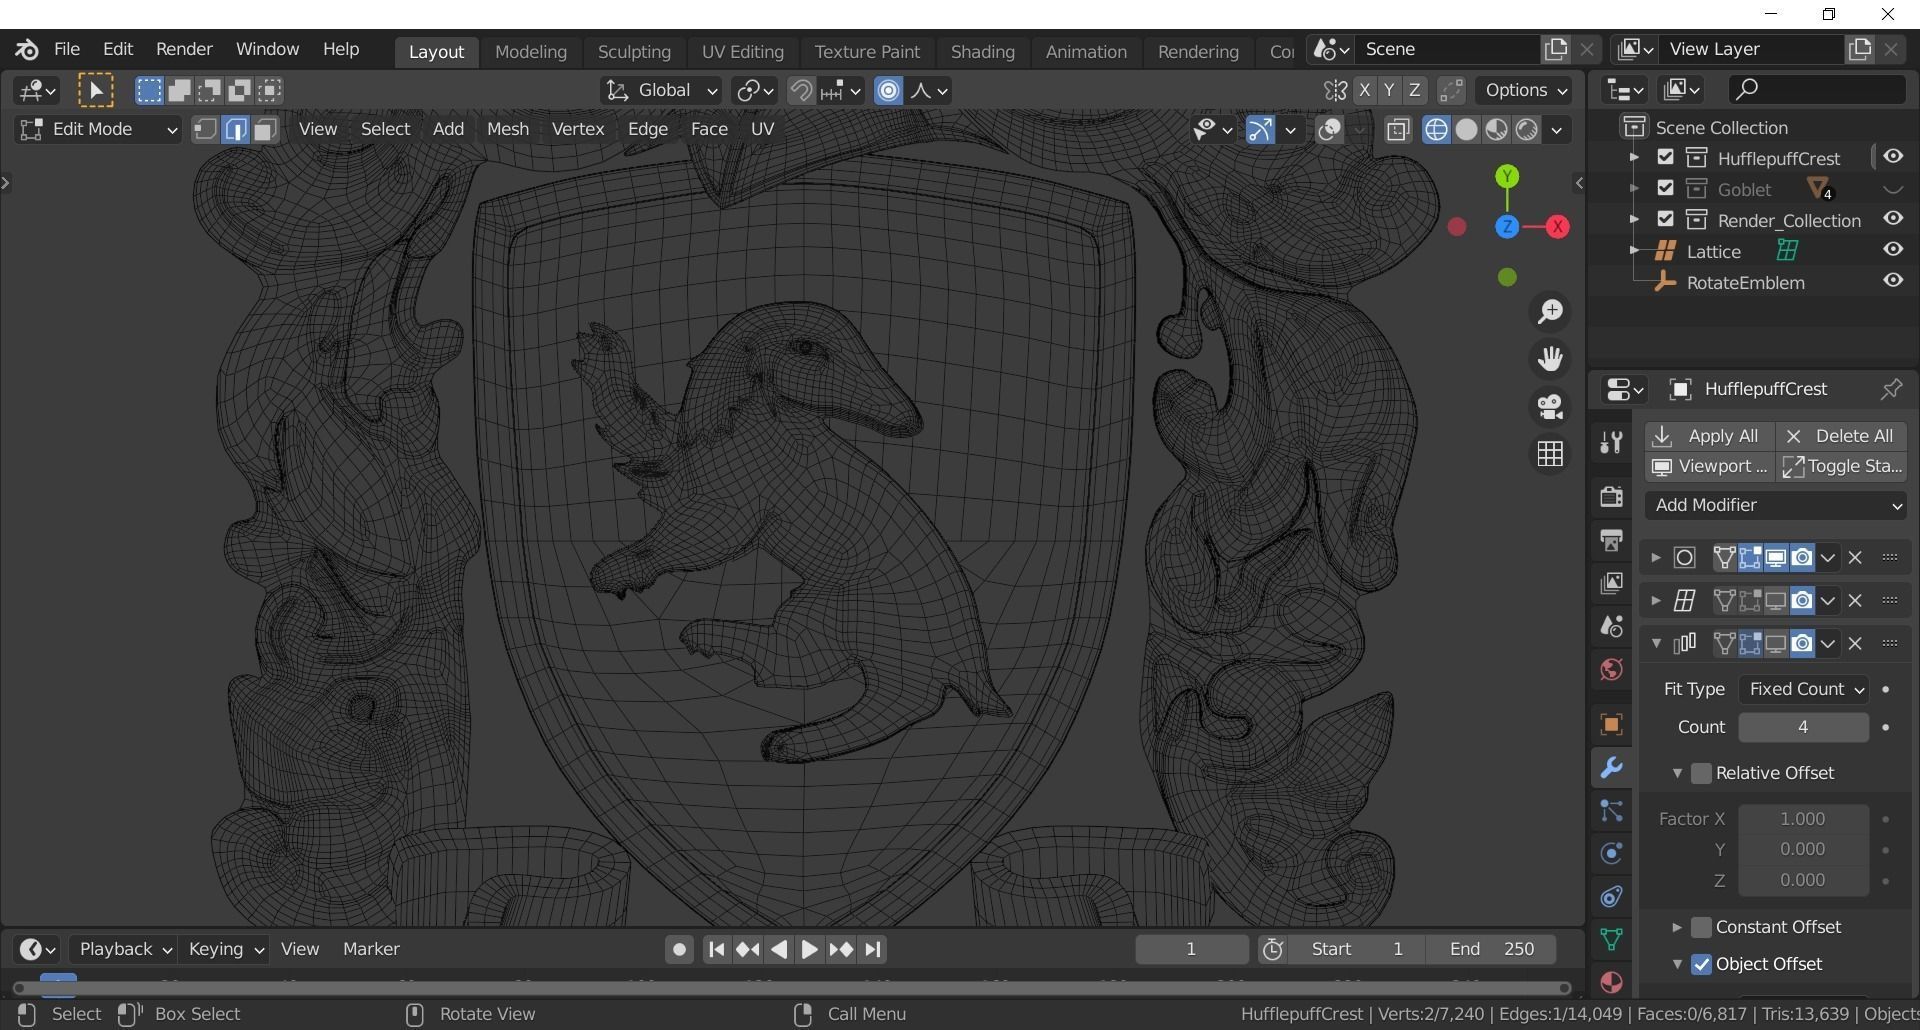Screen dimensions: 1920x1030
Task: Click the Toggle Stack button
Action: 1841,467
